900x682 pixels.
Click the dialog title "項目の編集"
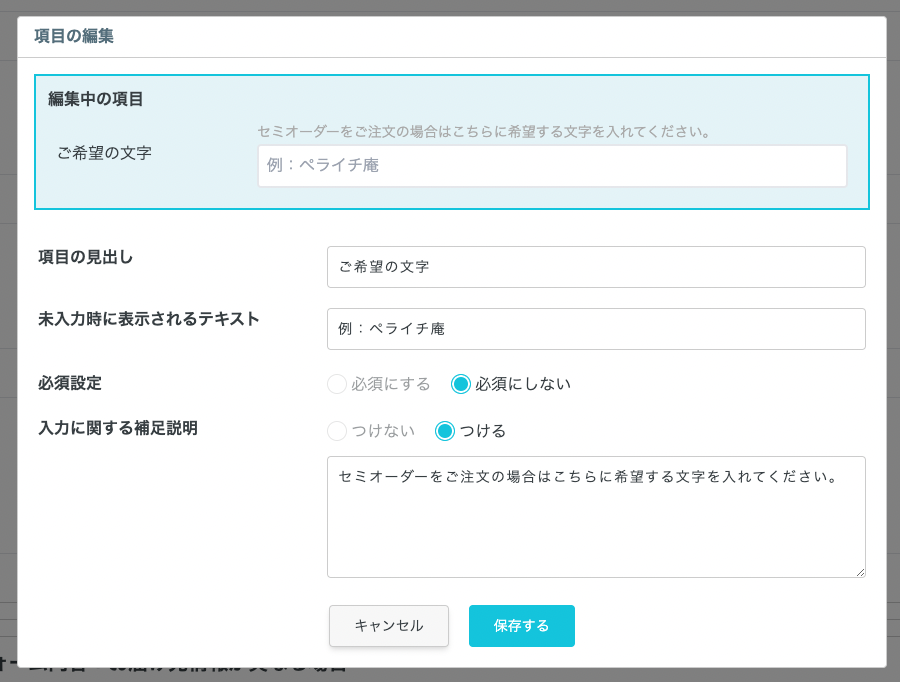(x=74, y=37)
